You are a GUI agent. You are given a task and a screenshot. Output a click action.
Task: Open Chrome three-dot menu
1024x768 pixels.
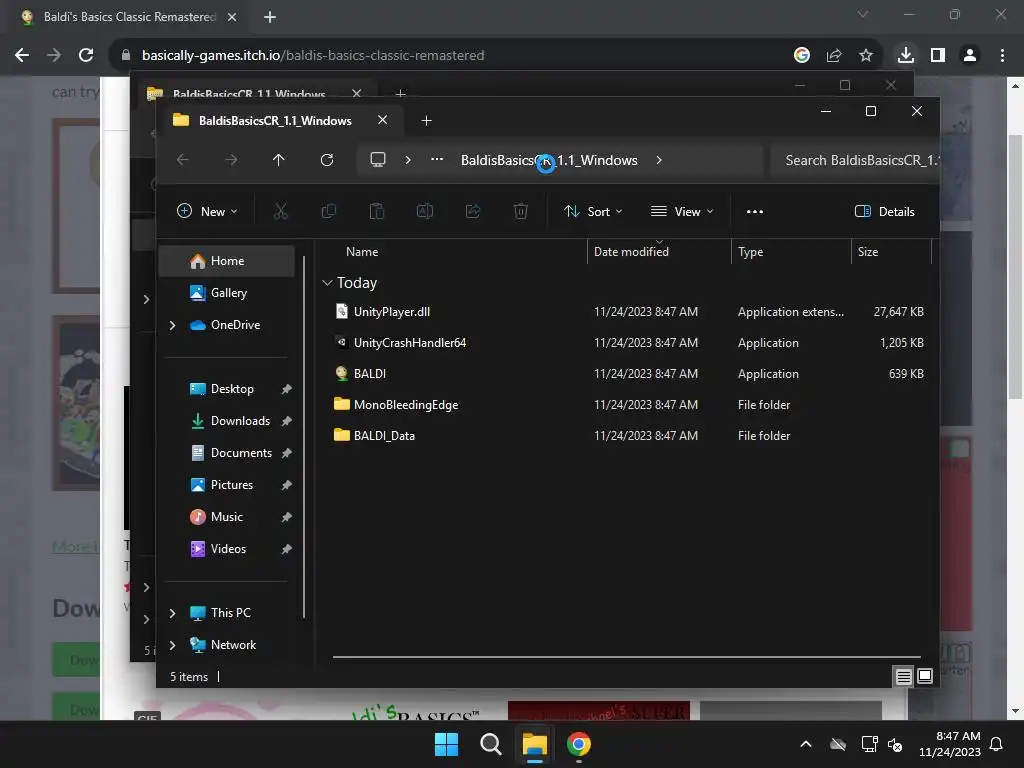1002,56
